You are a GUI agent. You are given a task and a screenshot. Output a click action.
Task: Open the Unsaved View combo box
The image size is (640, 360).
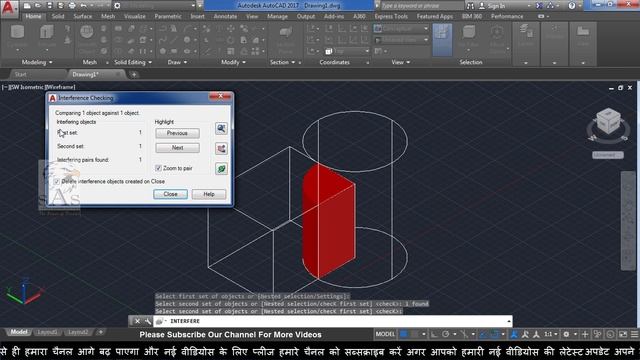pyautogui.click(x=401, y=40)
